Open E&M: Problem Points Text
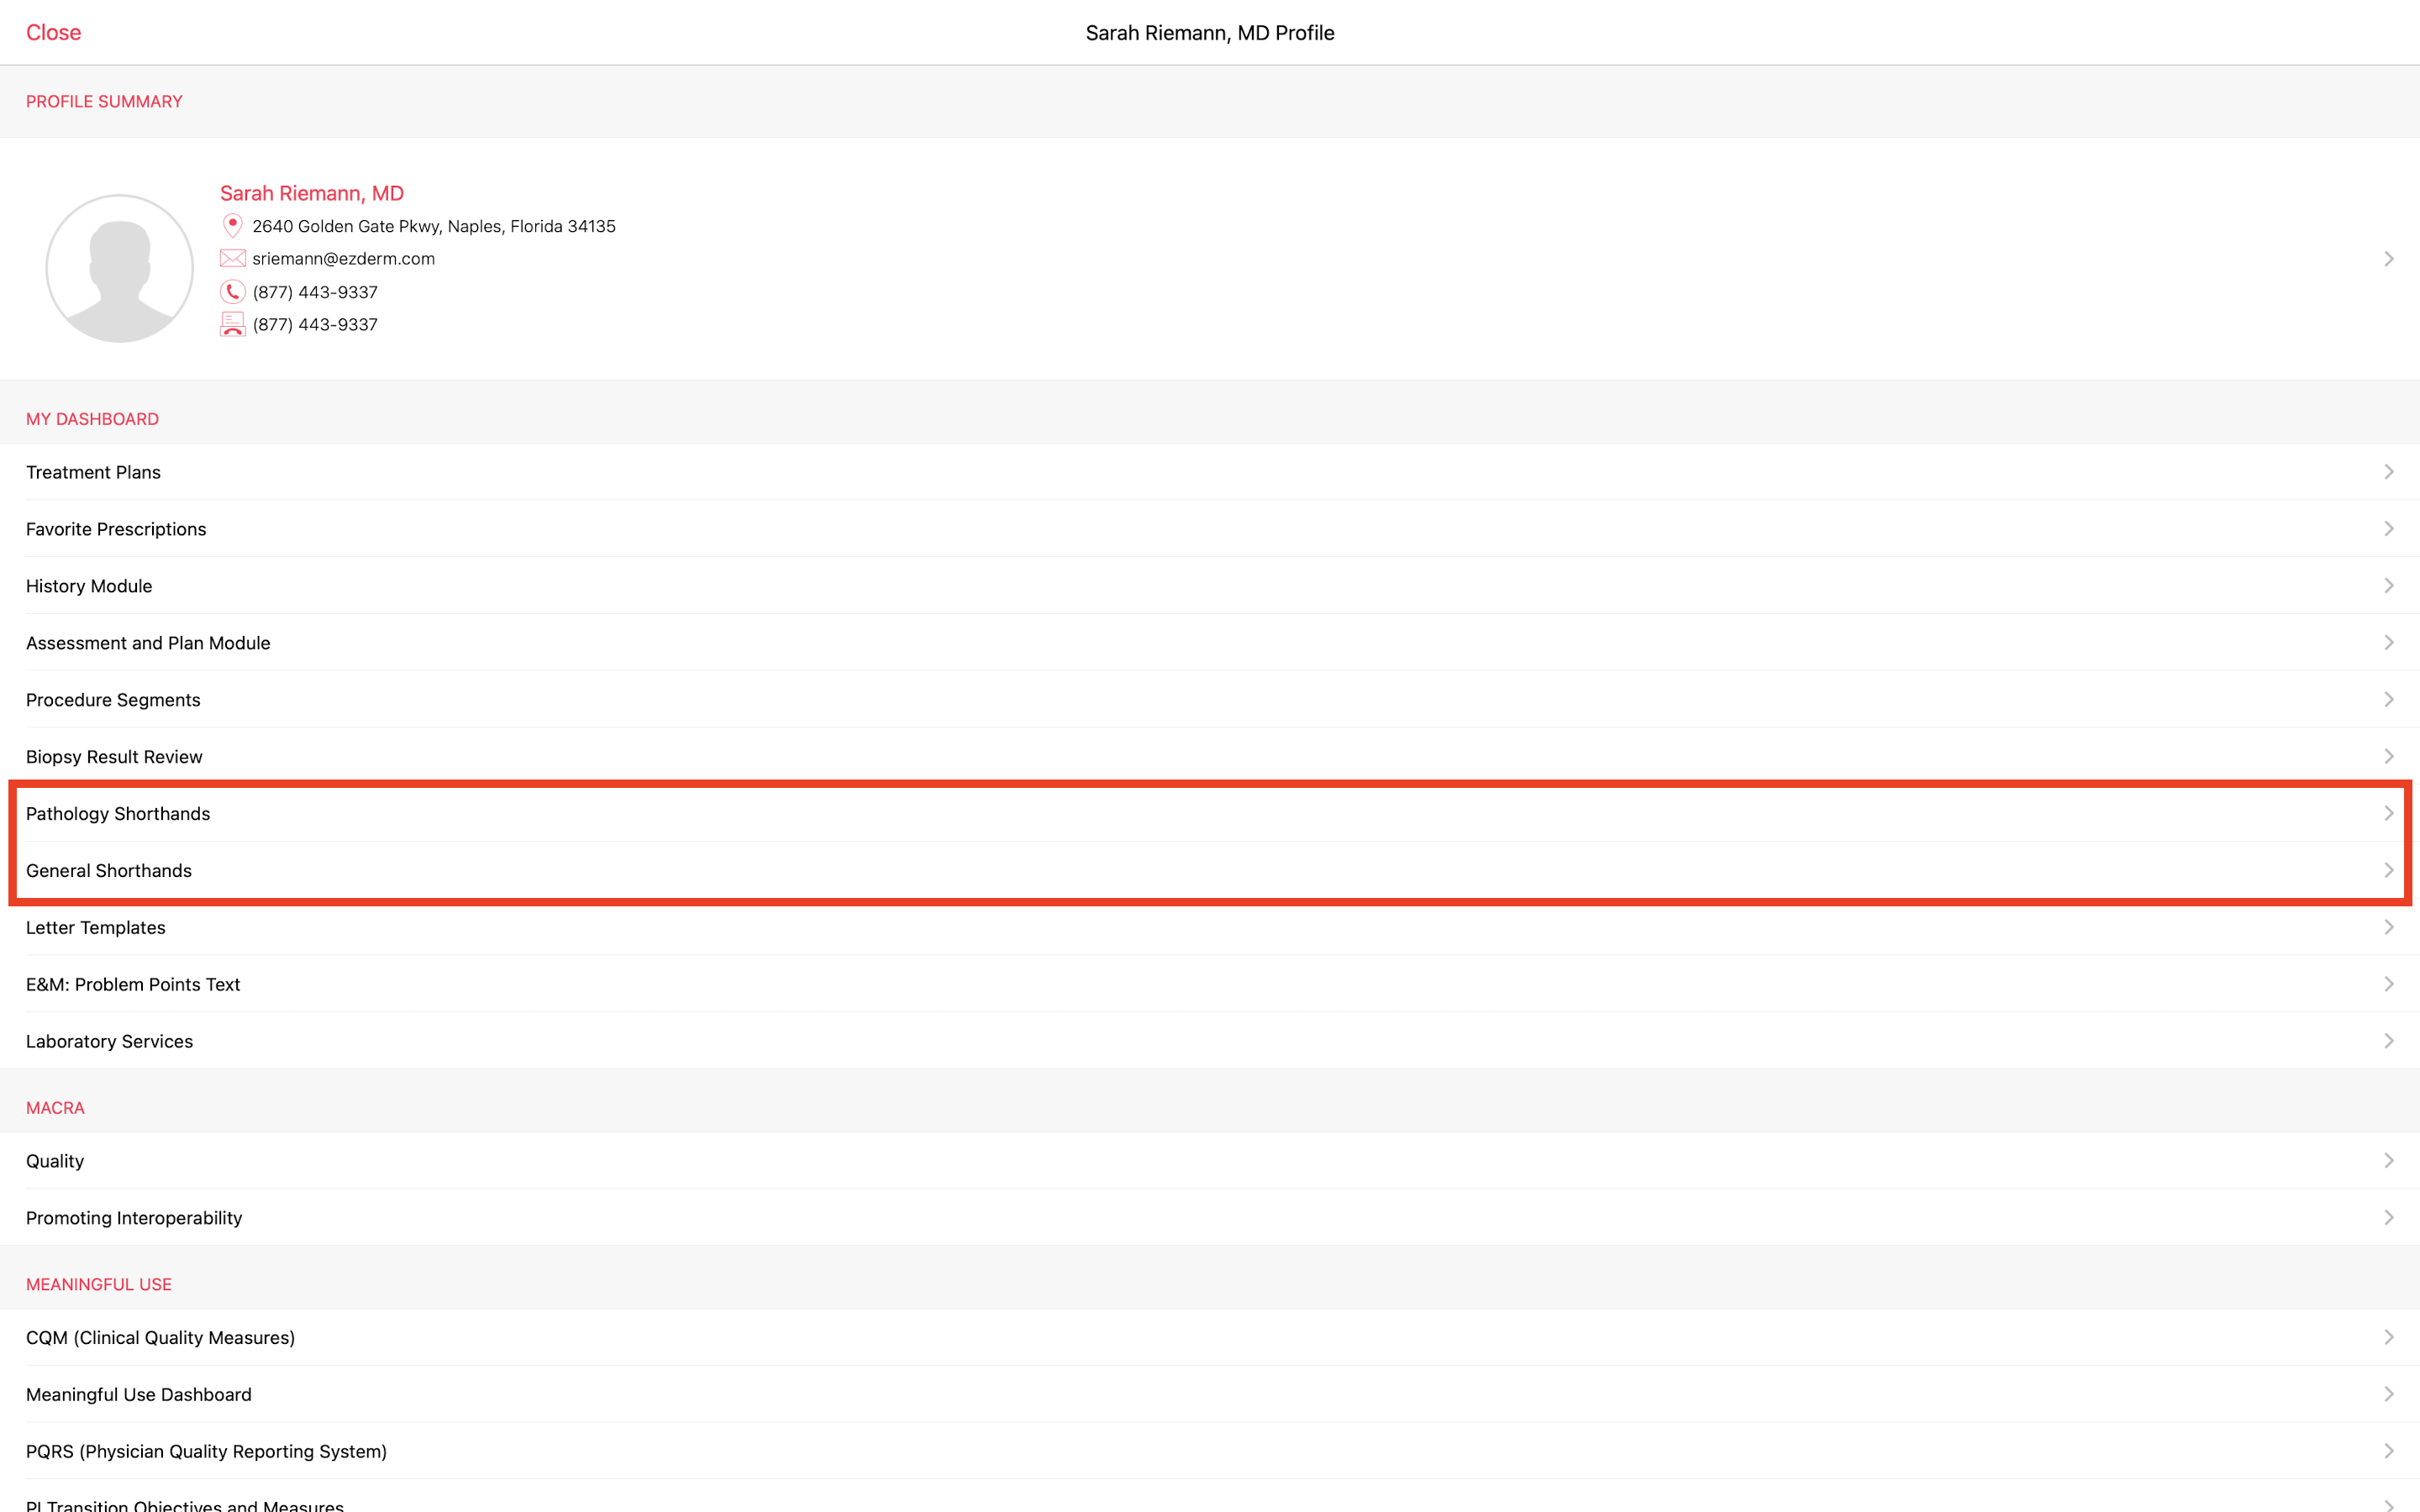The height and width of the screenshot is (1512, 2420). 1210,985
